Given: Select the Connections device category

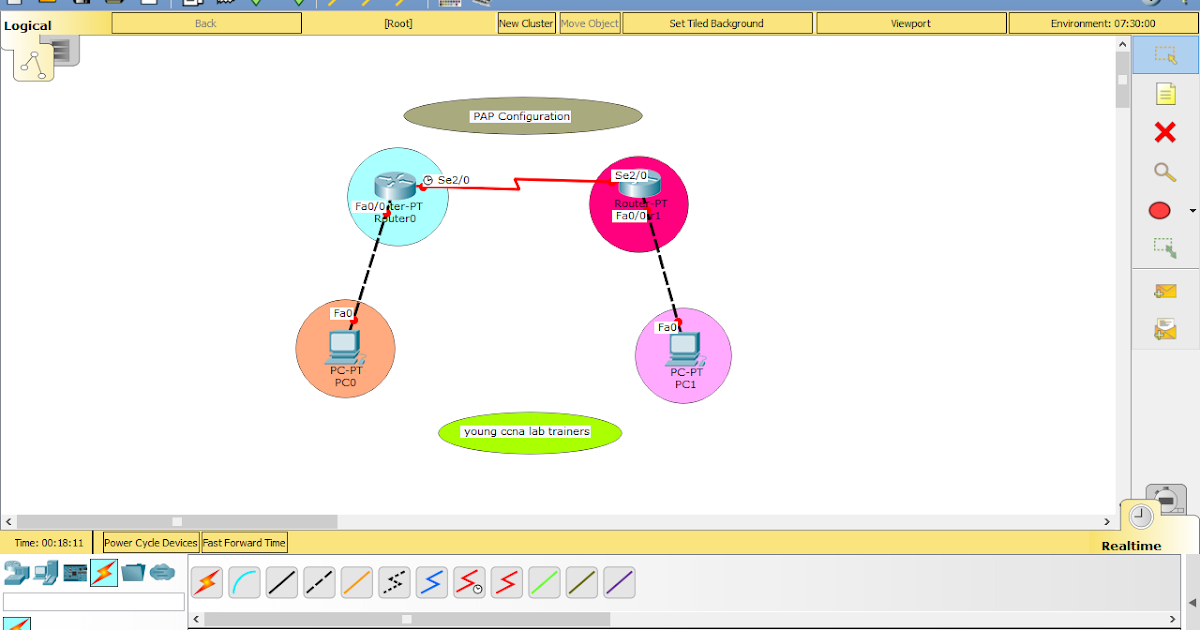Looking at the screenshot, I should coord(104,574).
